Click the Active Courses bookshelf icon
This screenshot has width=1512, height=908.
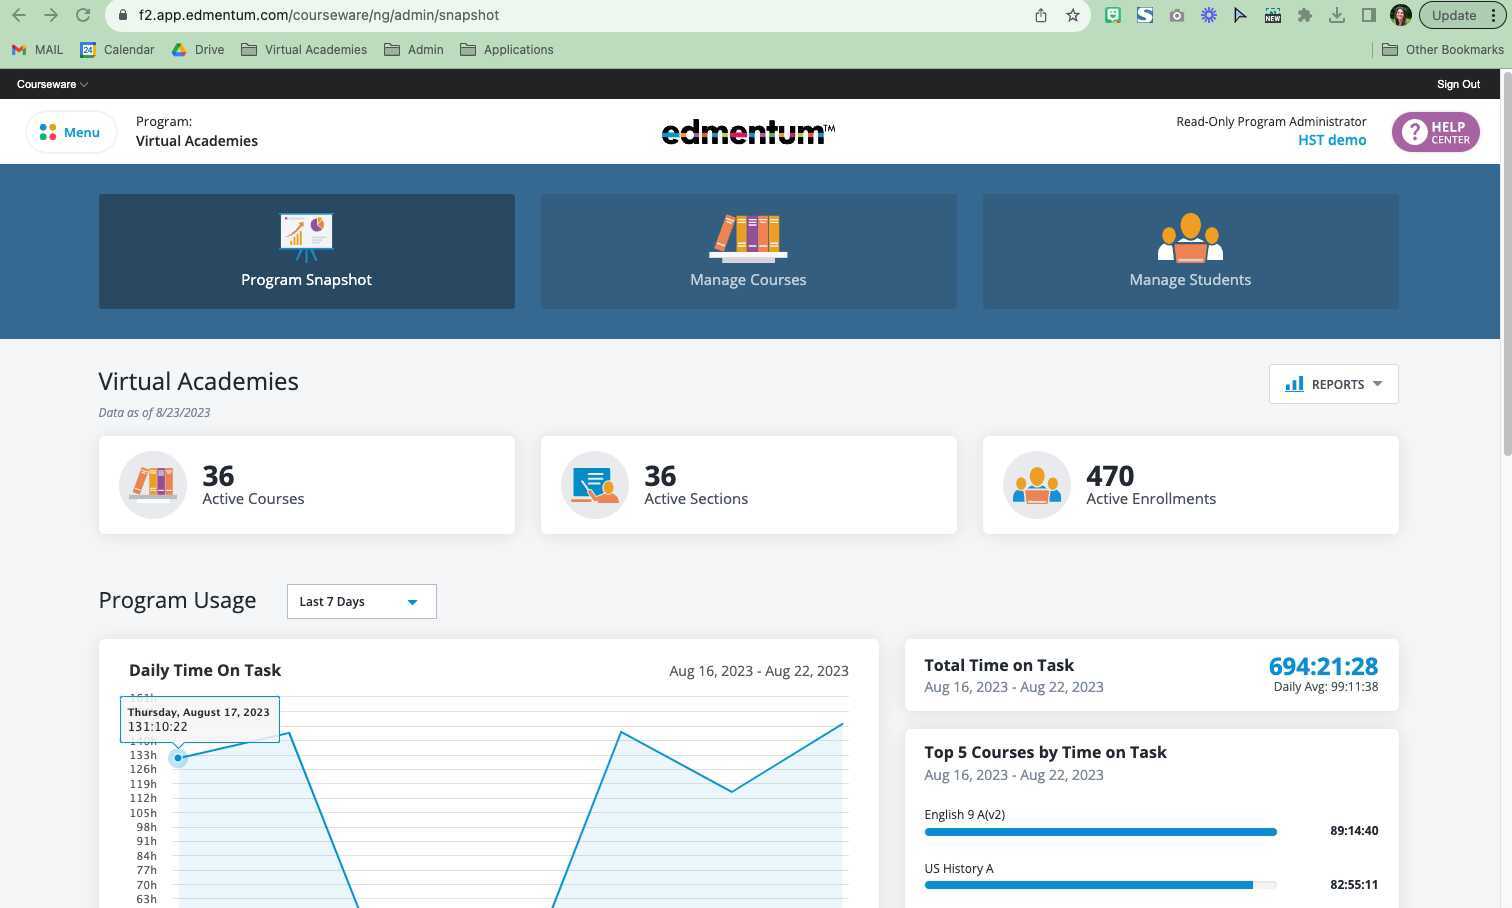coord(152,484)
